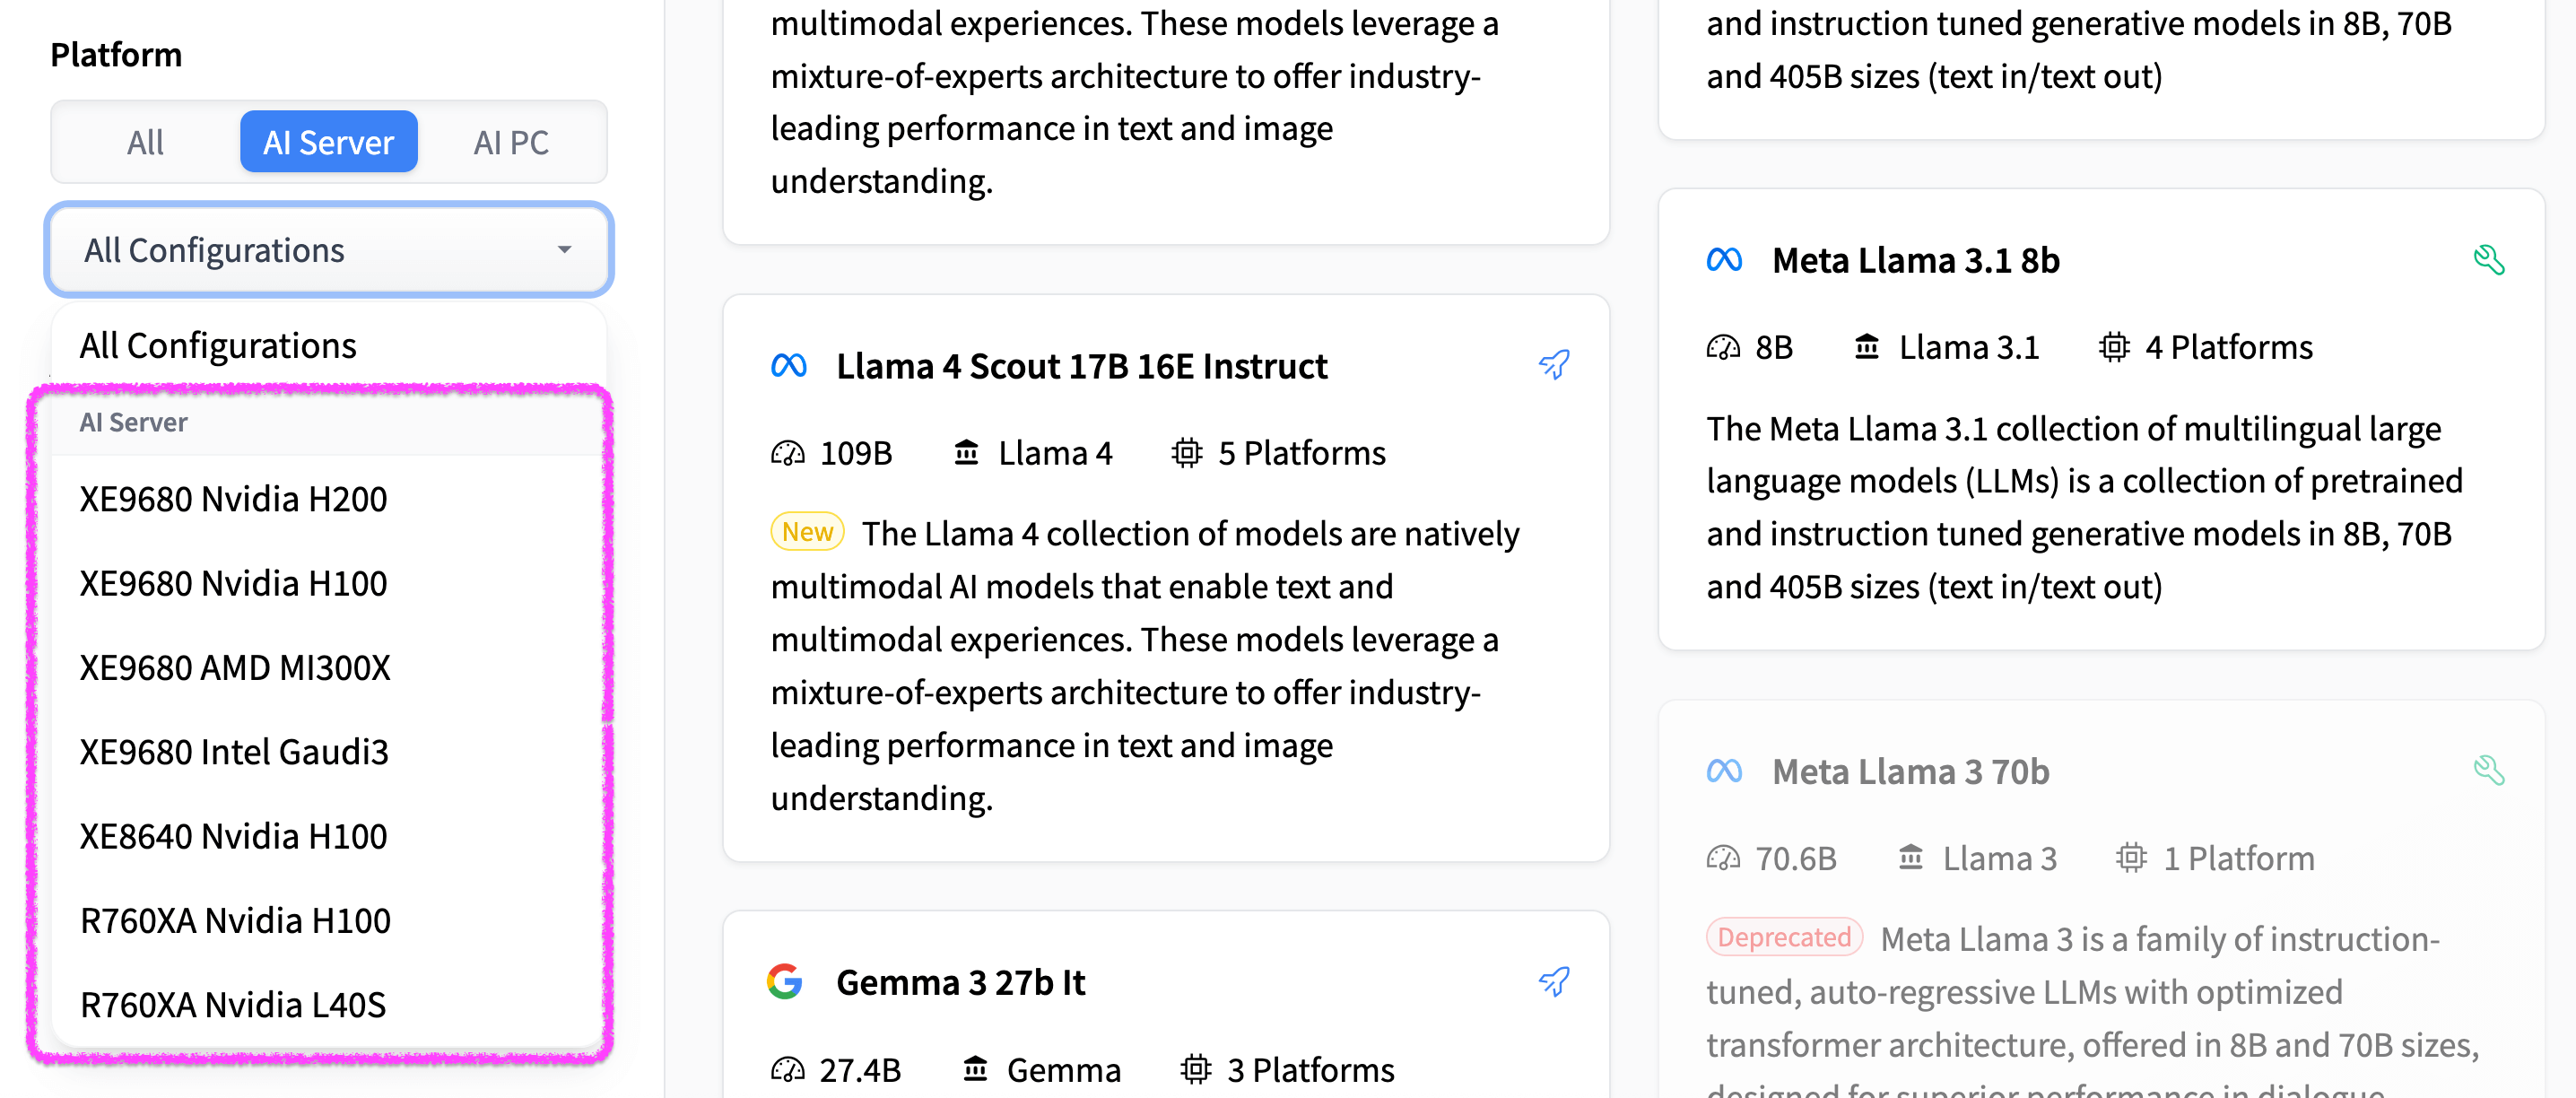Switch platform filter to All
Image resolution: width=2576 pixels, height=1098 pixels.
click(x=145, y=142)
